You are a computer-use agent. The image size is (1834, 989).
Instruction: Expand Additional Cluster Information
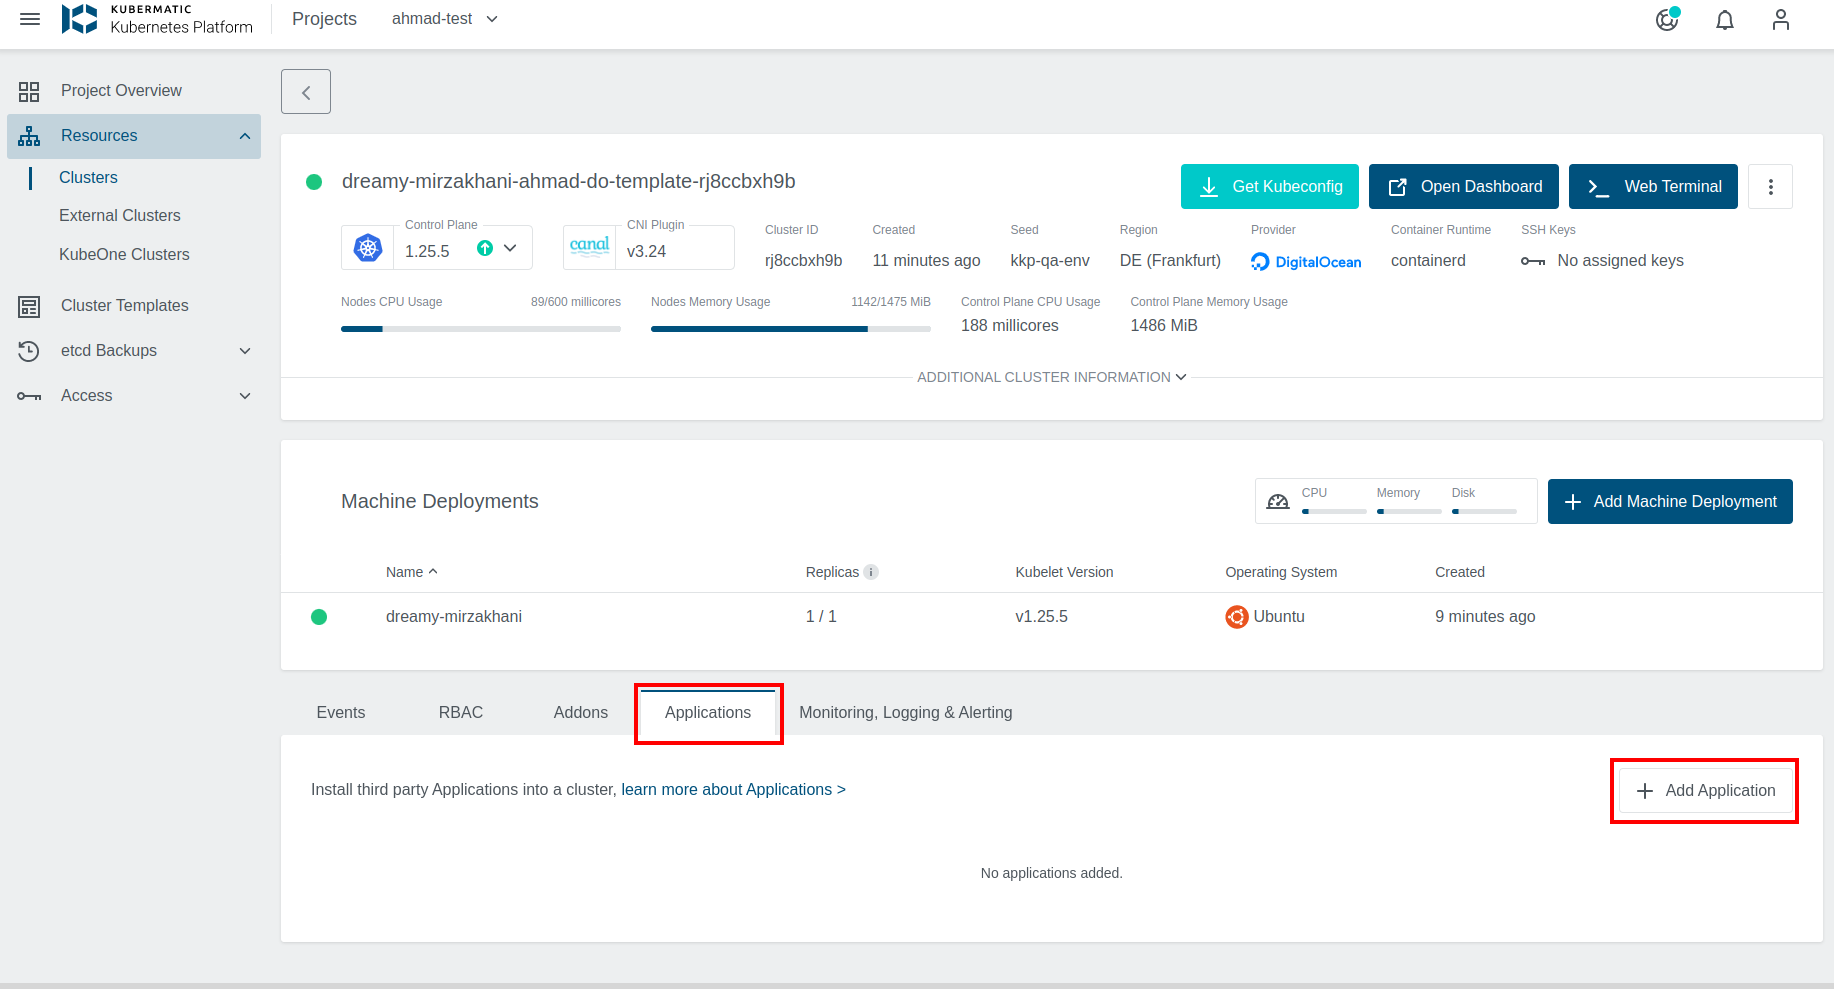coord(1051,377)
